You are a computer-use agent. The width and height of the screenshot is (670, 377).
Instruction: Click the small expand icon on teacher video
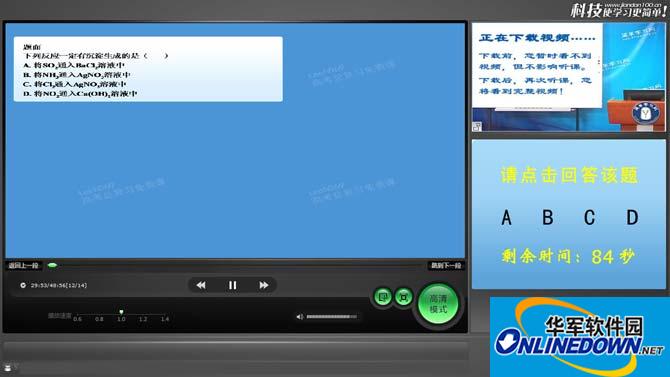[x=477, y=127]
